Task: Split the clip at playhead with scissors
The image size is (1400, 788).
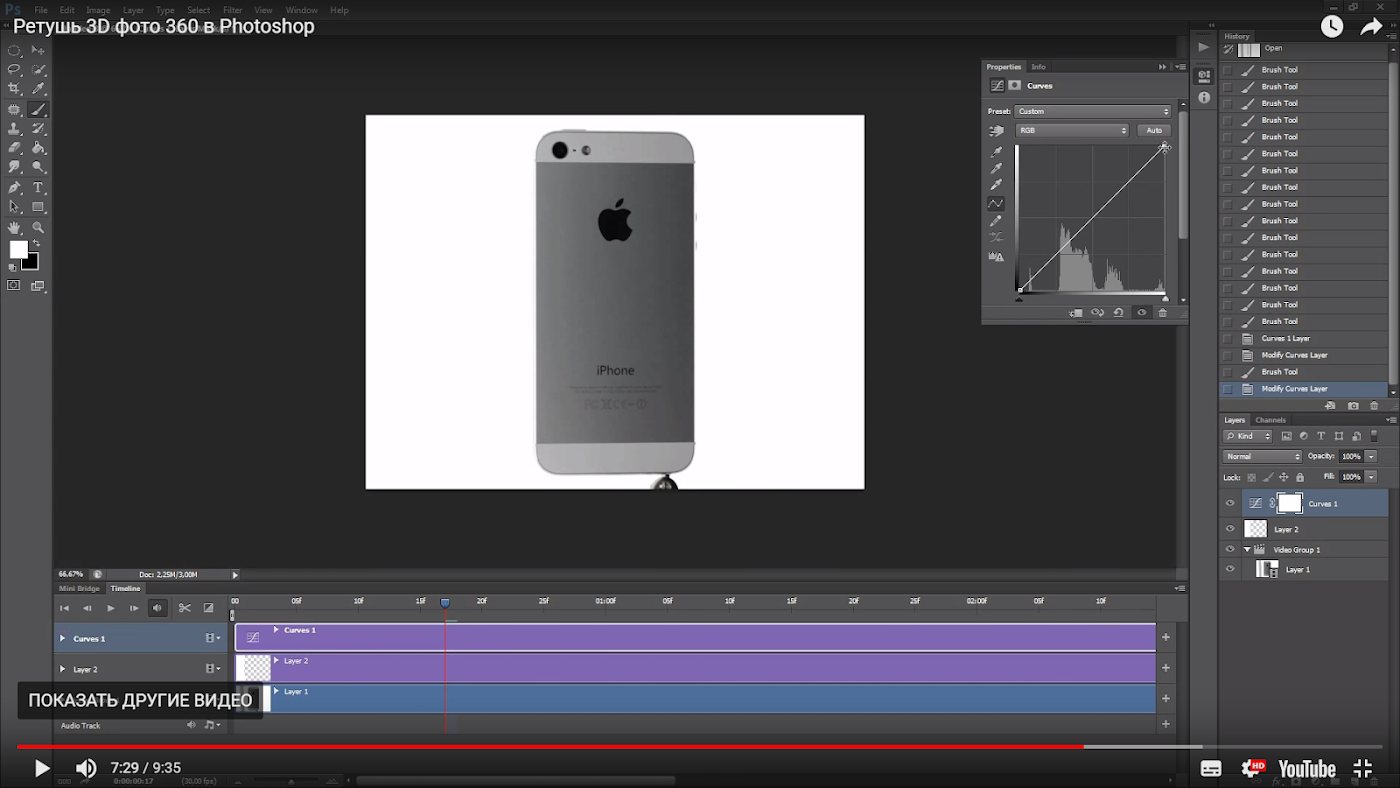Action: 185,608
